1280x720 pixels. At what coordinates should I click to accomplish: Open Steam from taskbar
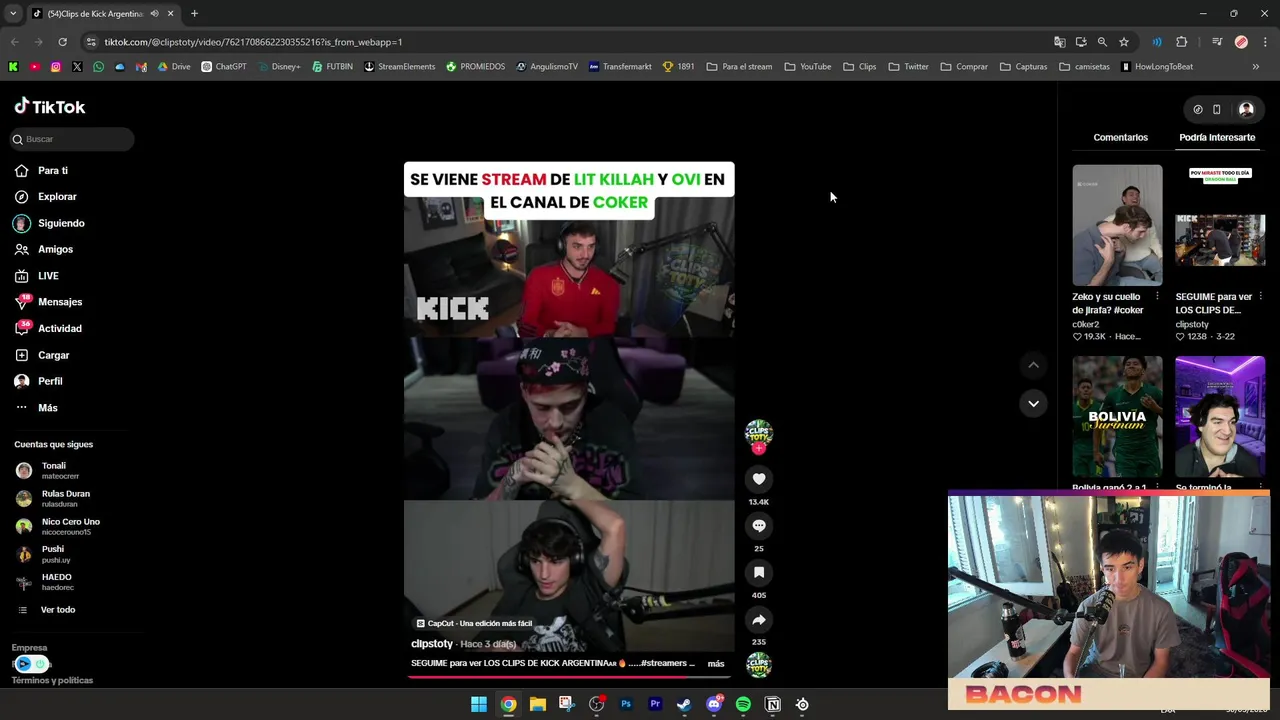684,704
